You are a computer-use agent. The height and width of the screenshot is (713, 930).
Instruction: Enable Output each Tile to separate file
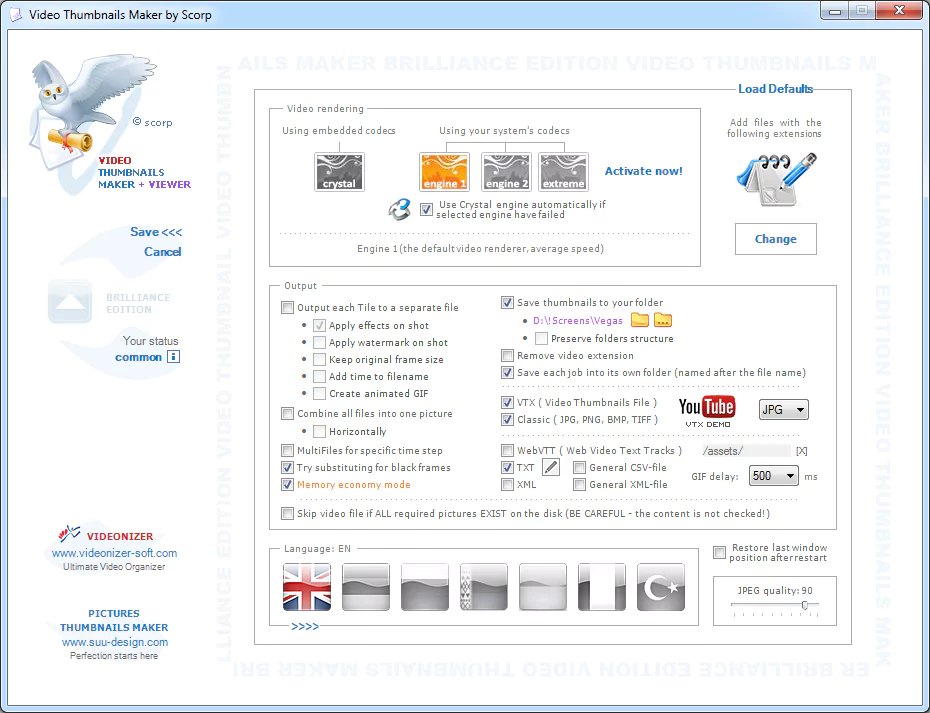pyautogui.click(x=288, y=308)
